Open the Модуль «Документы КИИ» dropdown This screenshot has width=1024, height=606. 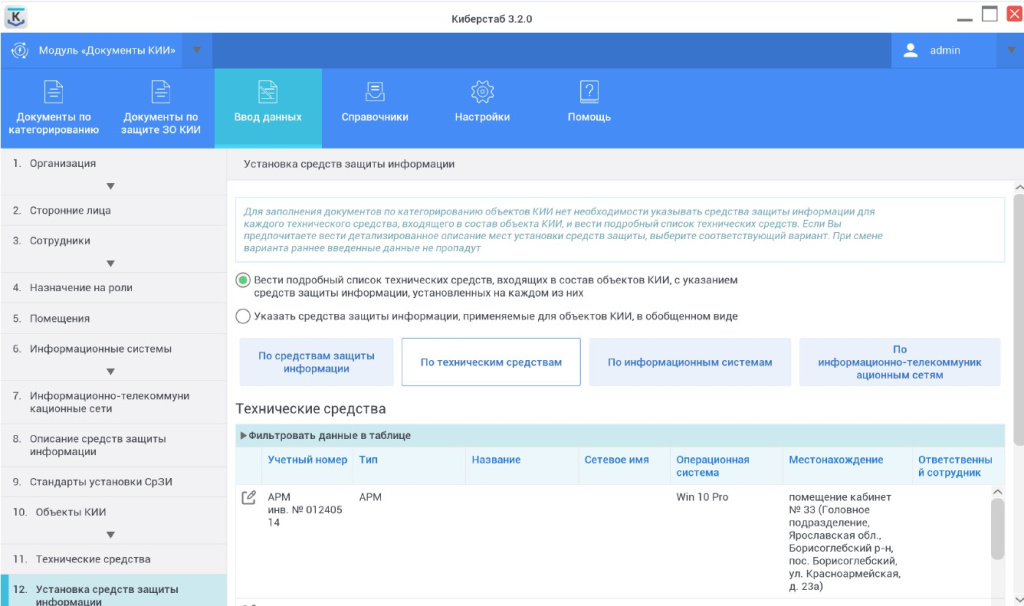(197, 50)
